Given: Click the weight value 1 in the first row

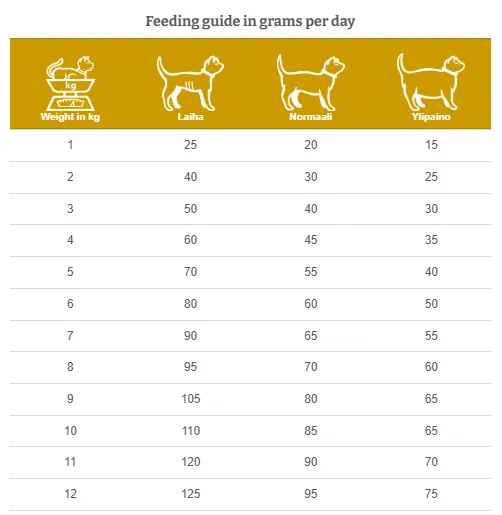Looking at the screenshot, I should [70, 145].
